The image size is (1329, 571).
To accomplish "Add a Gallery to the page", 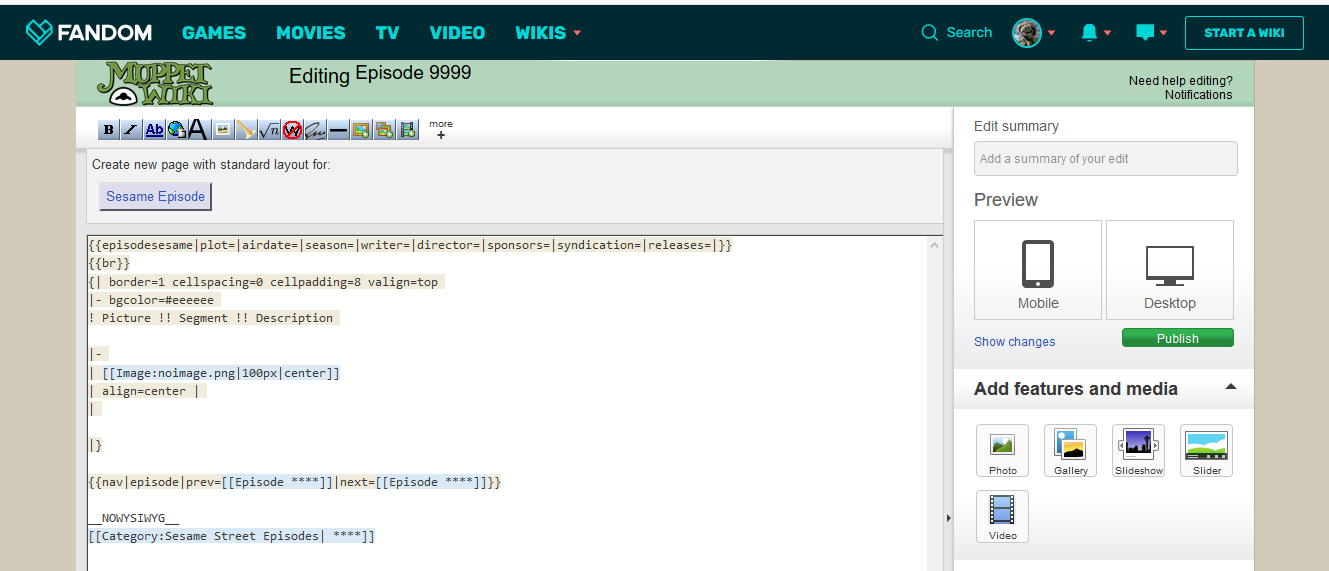I will point(1070,451).
